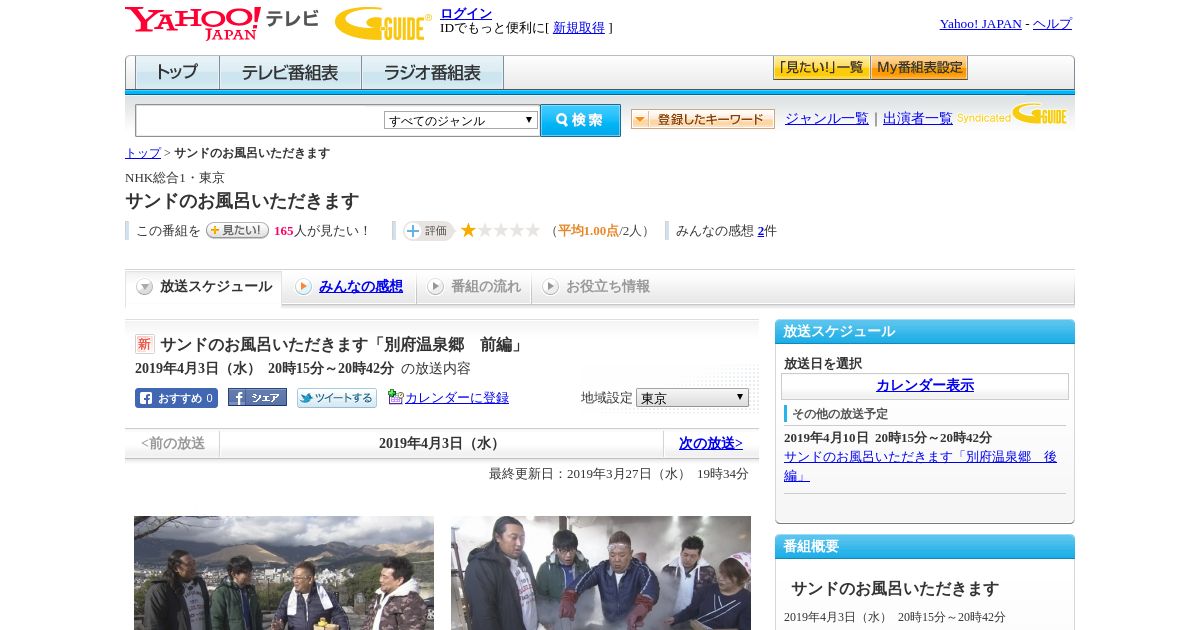Select the 放送スケジュール tab

coord(204,287)
